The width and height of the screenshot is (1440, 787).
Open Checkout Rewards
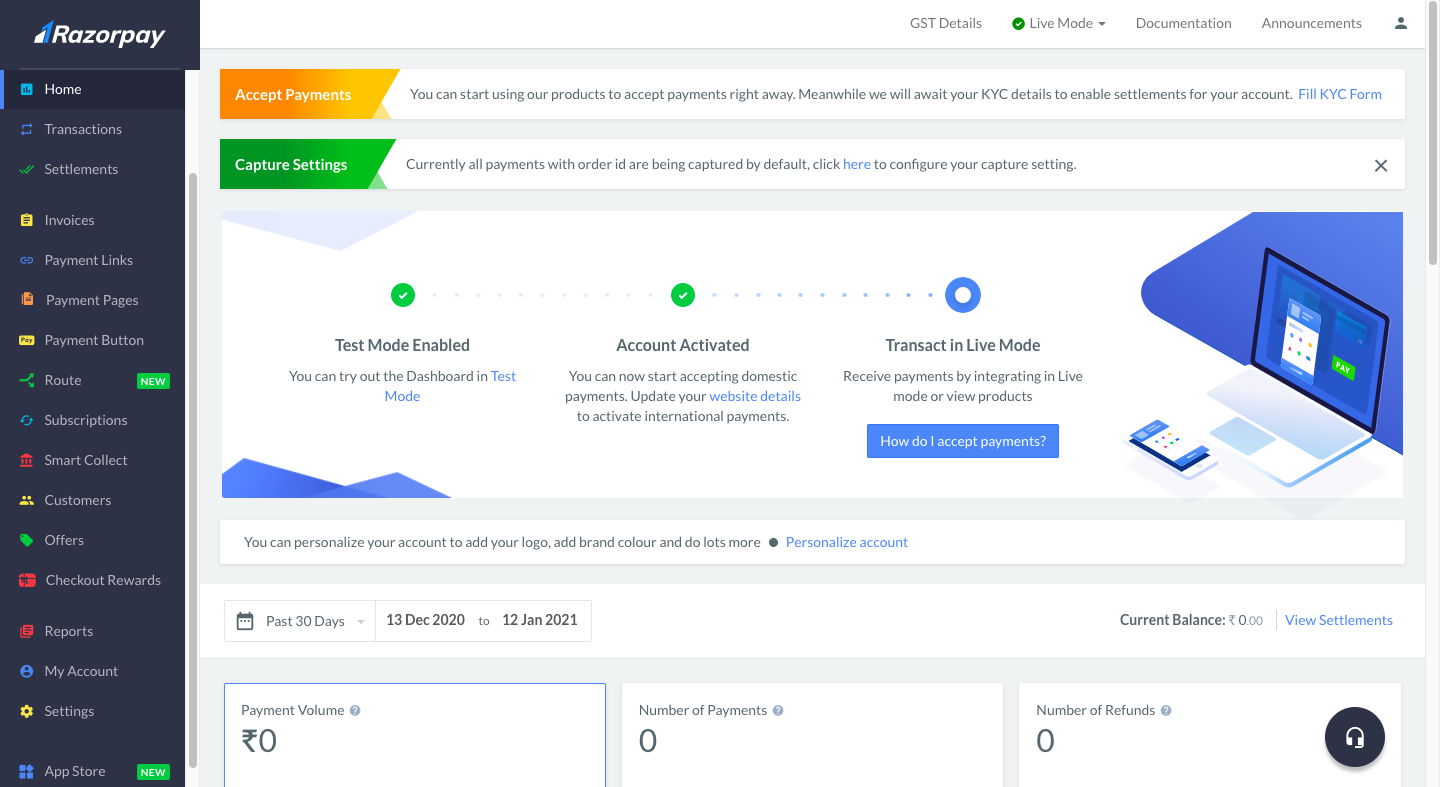[x=103, y=580]
